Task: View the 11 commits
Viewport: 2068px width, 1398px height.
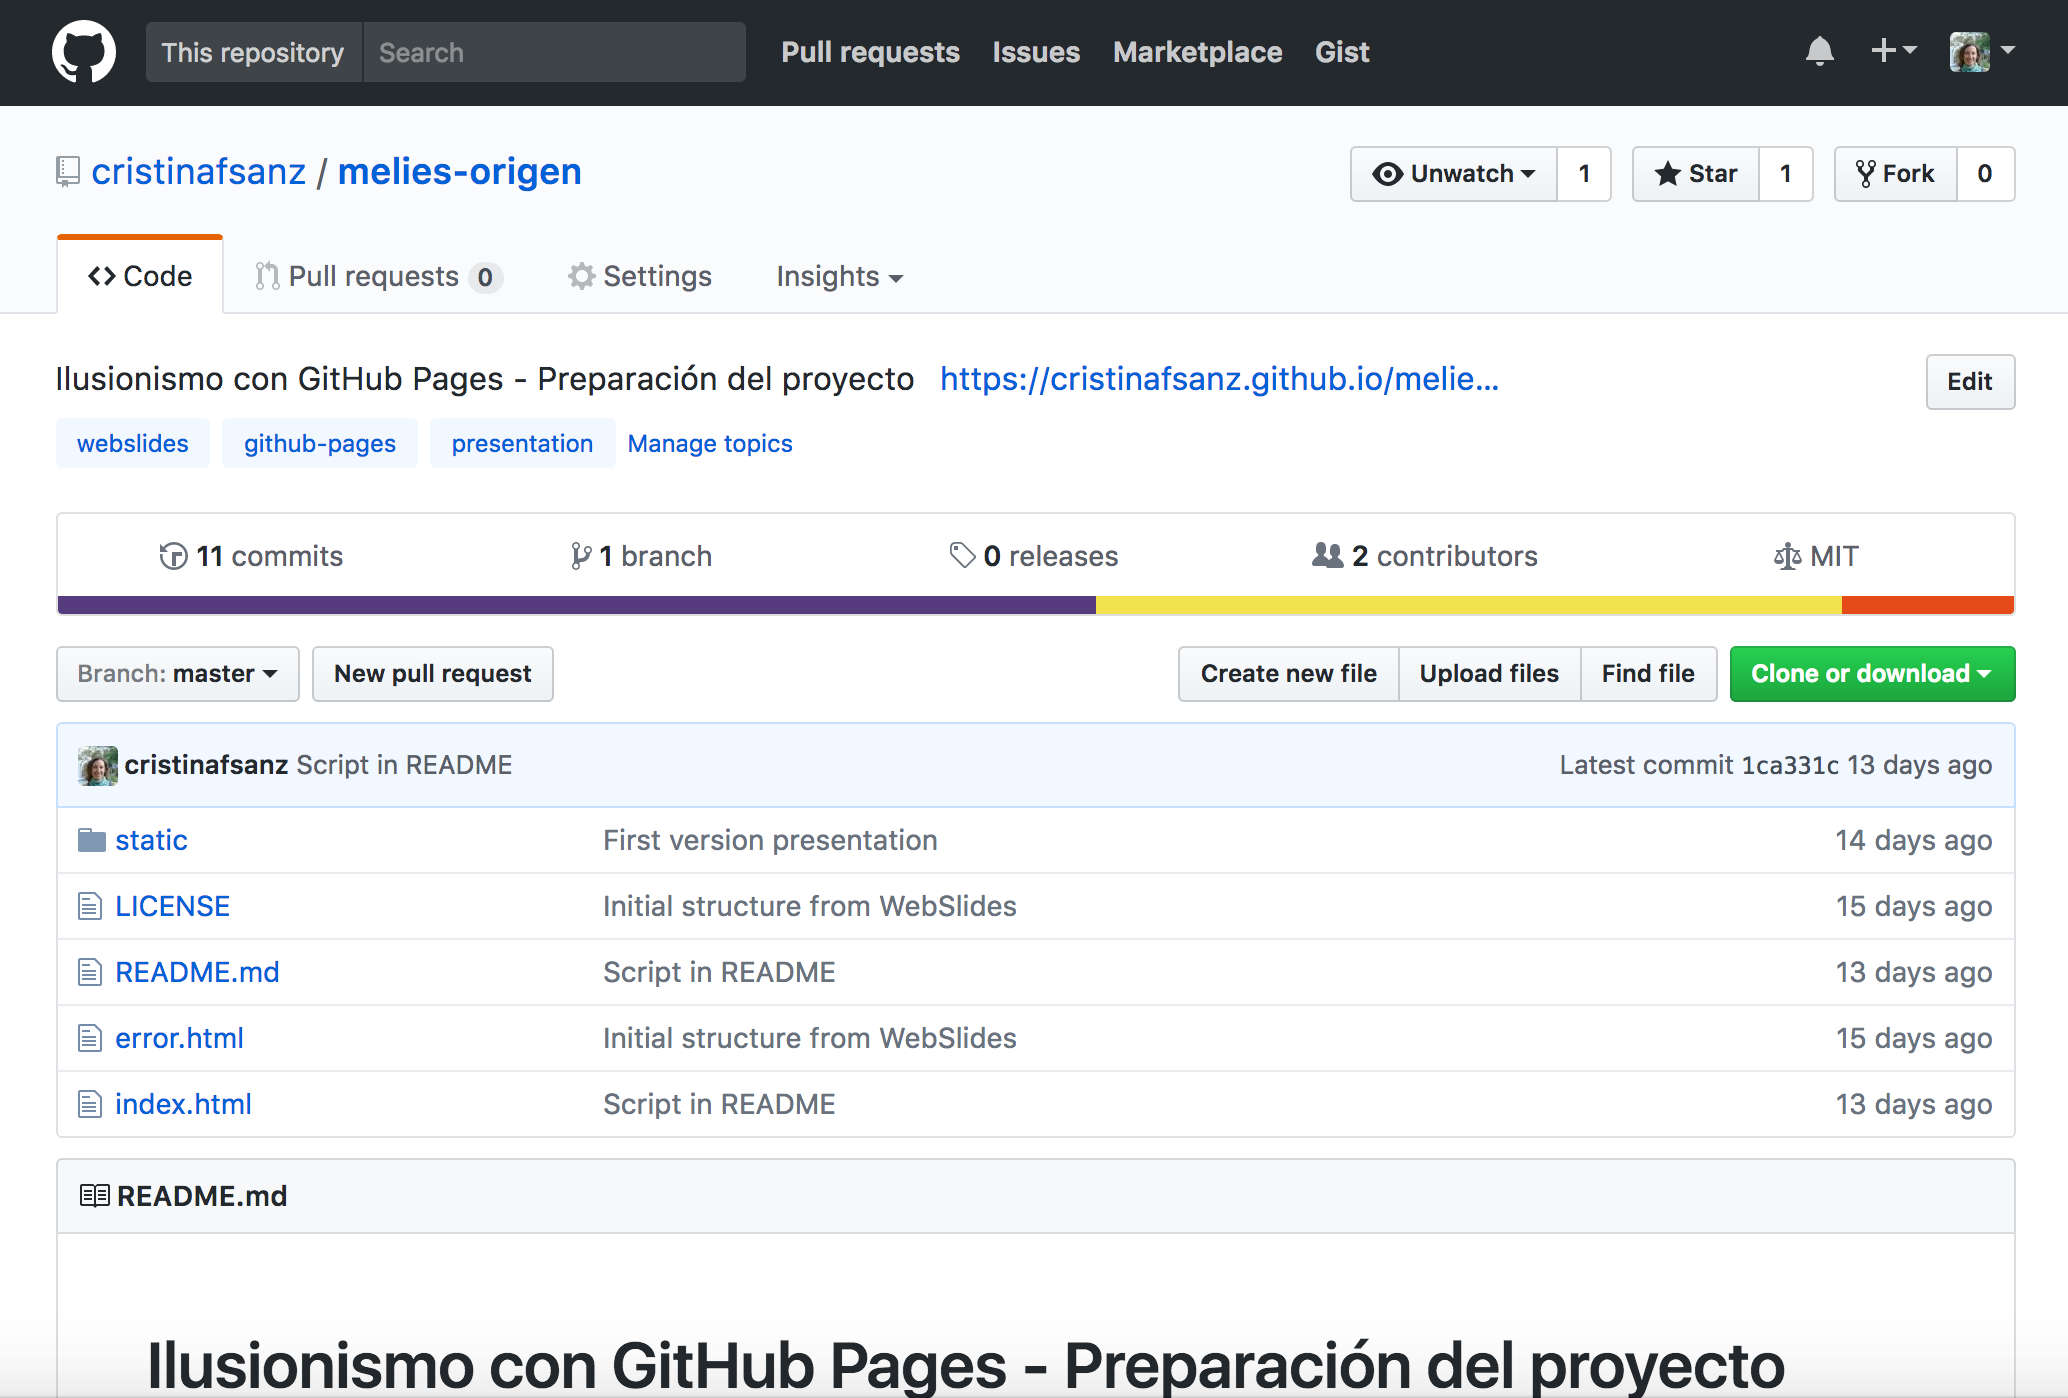Action: pos(251,556)
